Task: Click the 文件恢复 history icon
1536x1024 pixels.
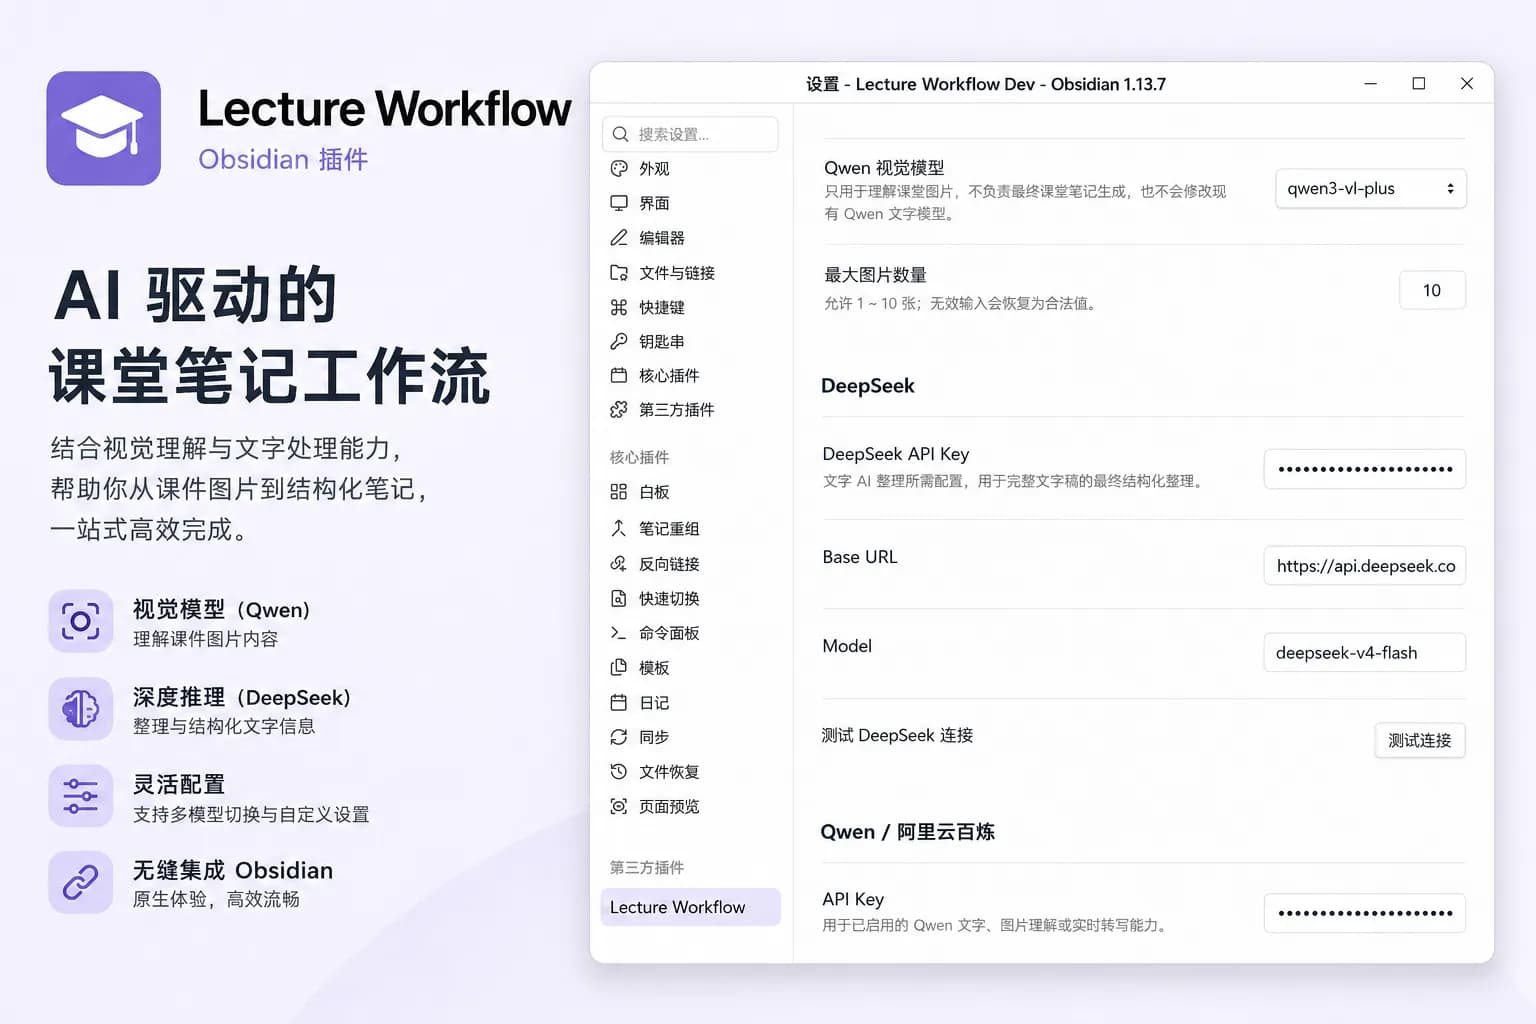Action: pyautogui.click(x=619, y=772)
